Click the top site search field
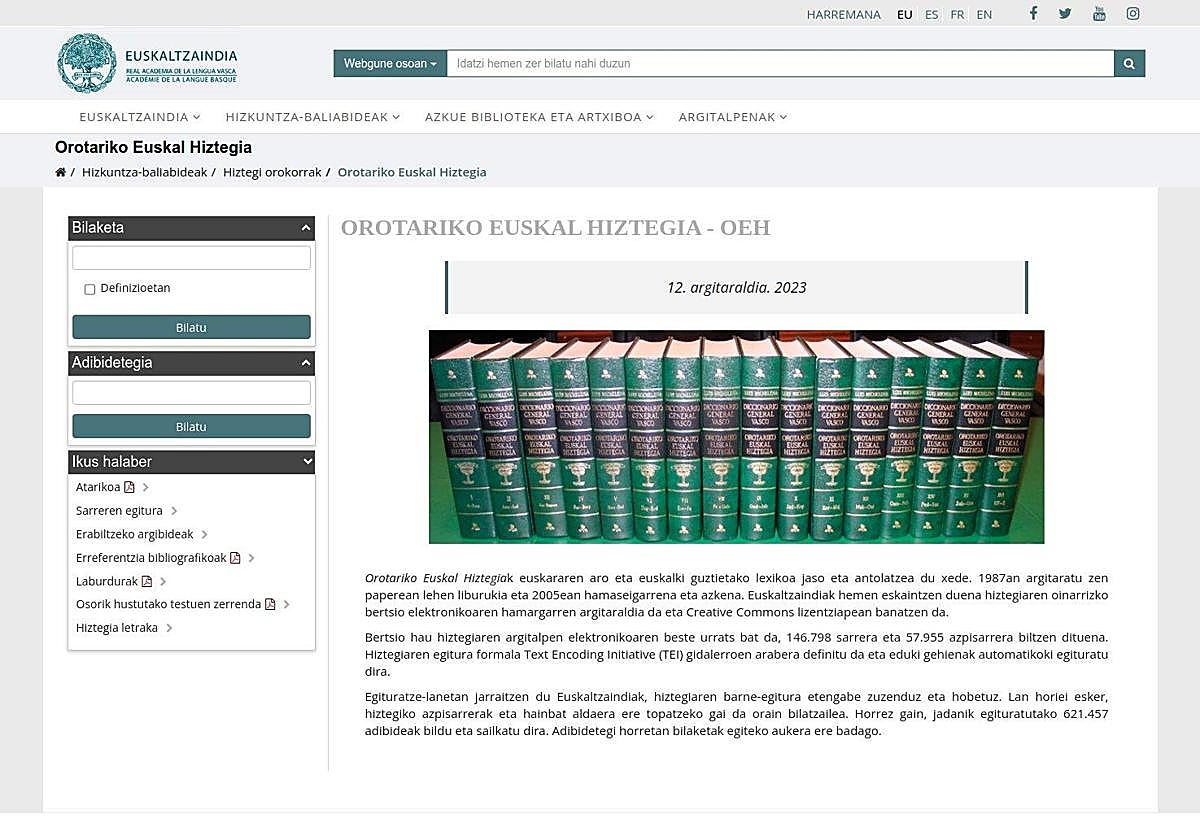Viewport: 1200px width, 840px height. click(780, 64)
